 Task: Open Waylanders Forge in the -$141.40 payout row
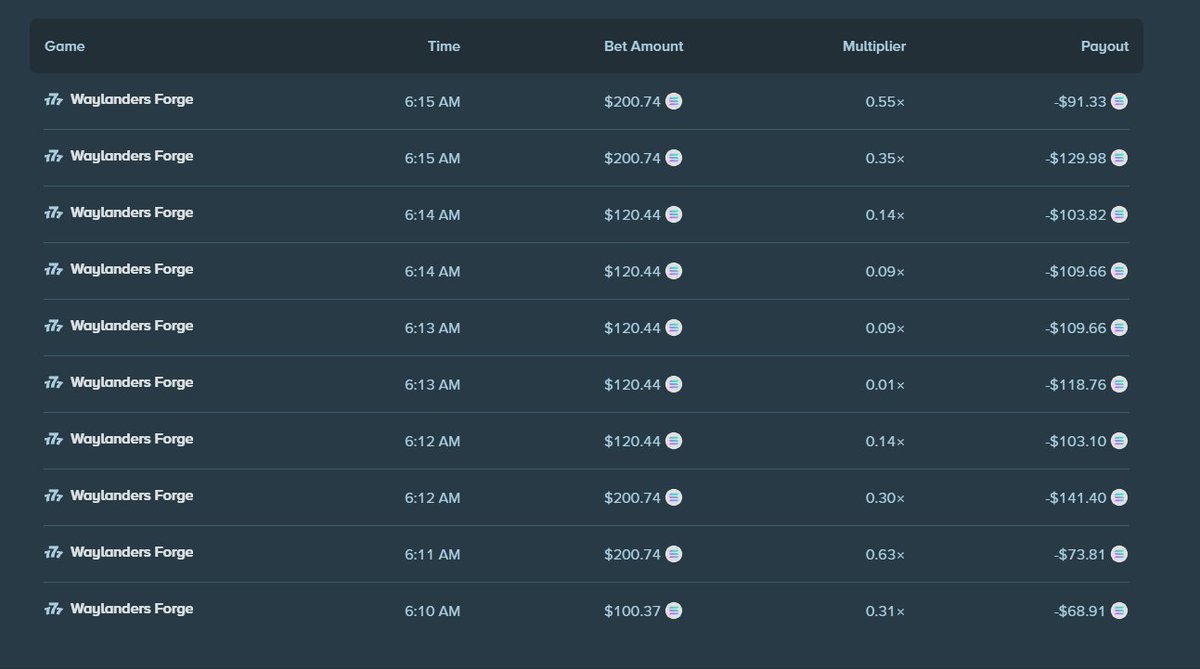132,496
